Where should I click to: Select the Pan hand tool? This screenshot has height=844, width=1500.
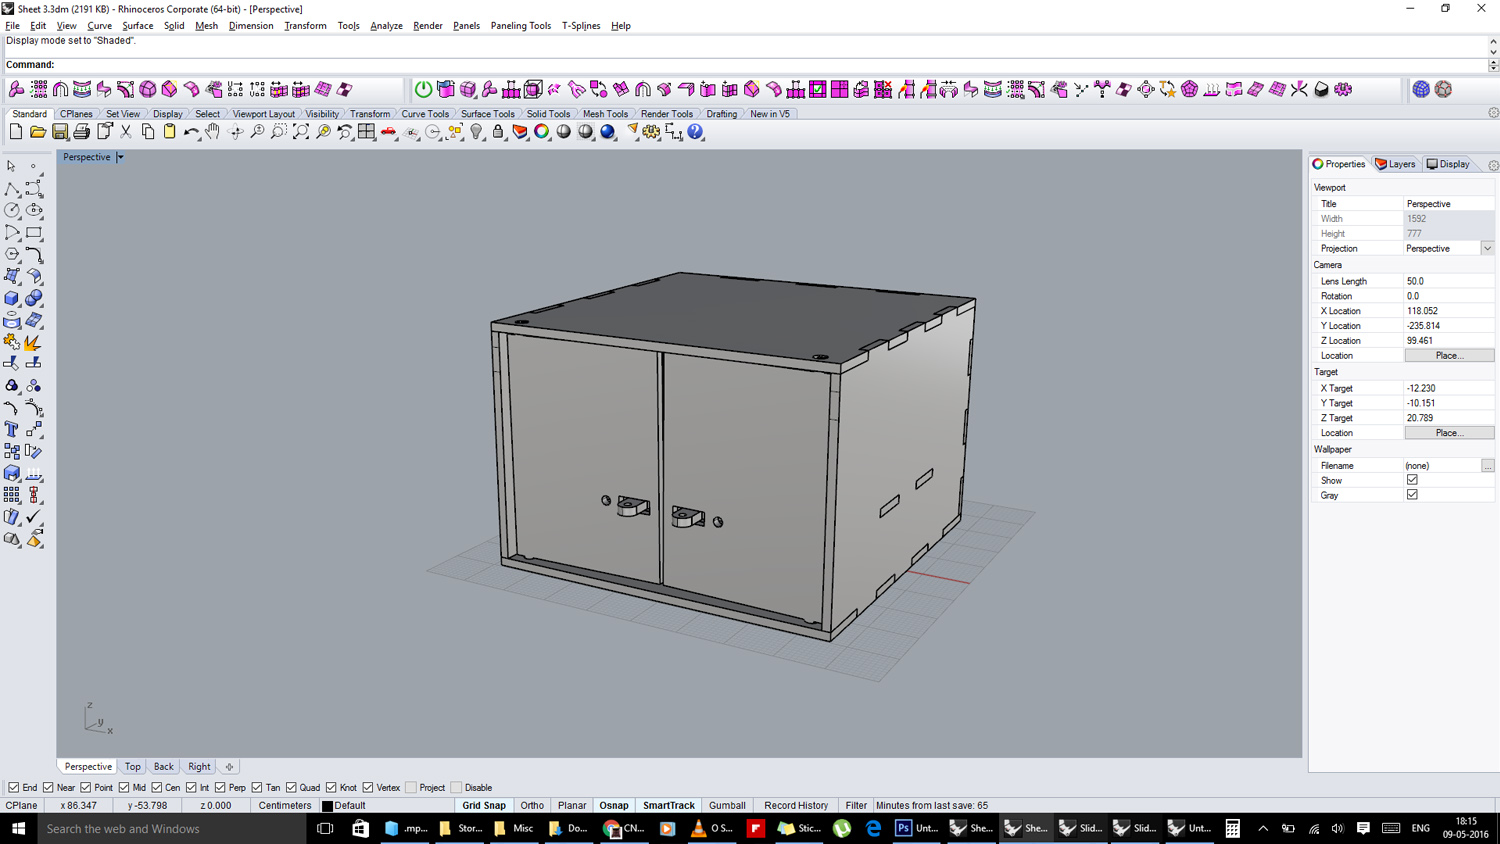click(x=213, y=132)
